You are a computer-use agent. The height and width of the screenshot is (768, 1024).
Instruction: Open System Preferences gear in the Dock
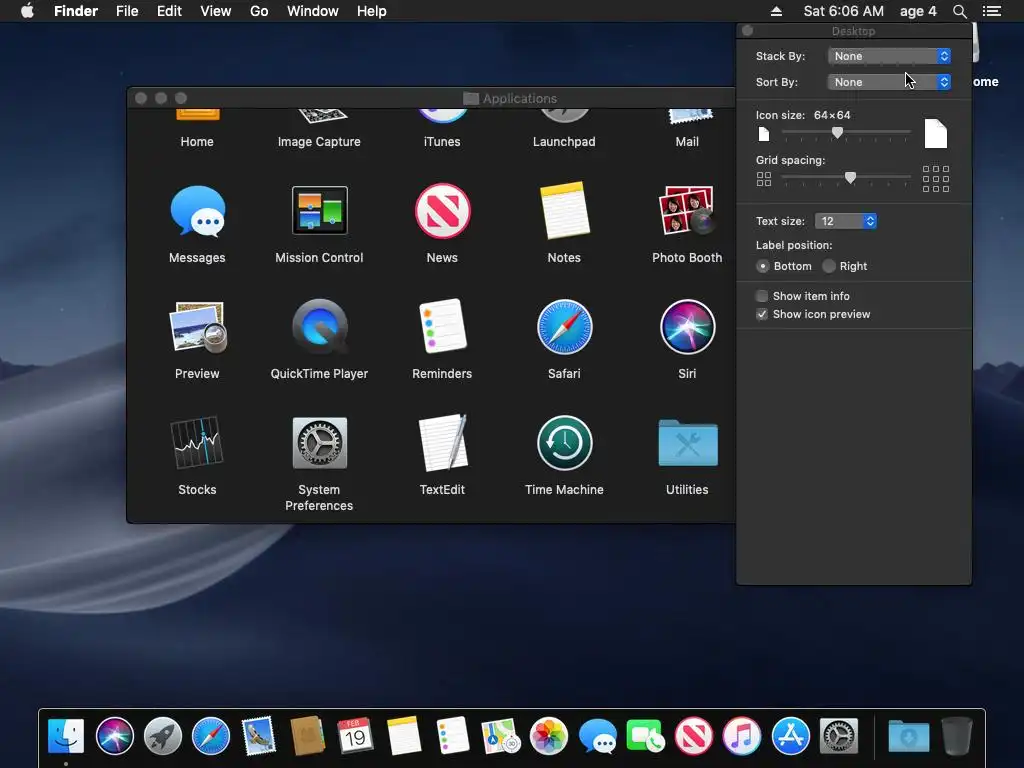pos(839,736)
